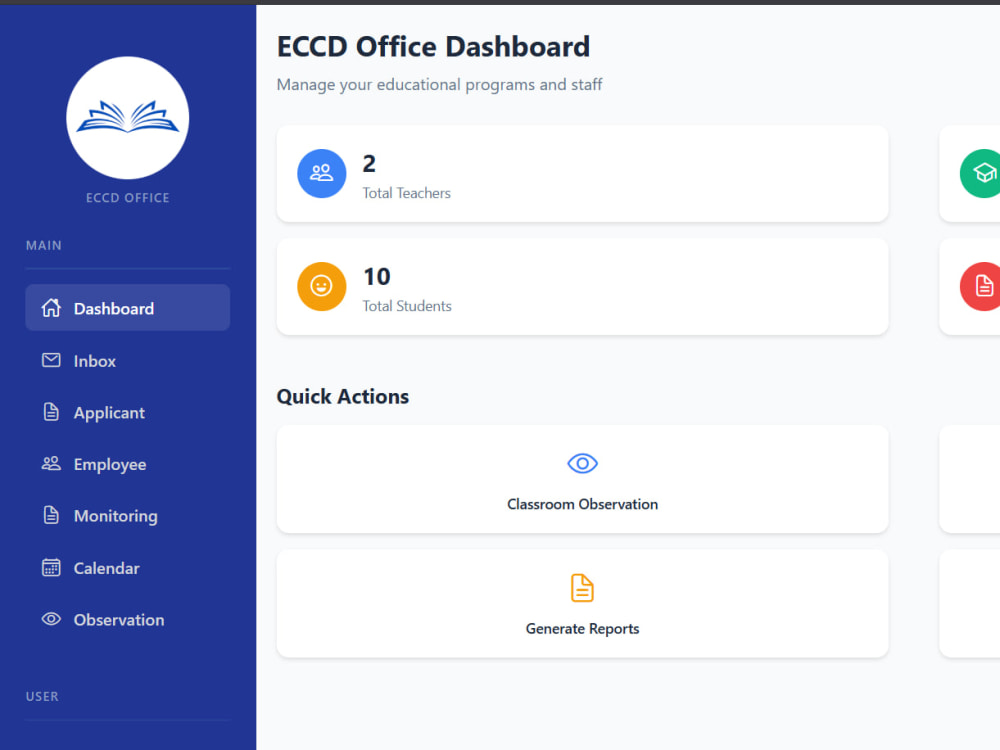This screenshot has height=750, width=1000.
Task: Click the "ECCD Office Dashboard" heading
Action: coord(433,47)
